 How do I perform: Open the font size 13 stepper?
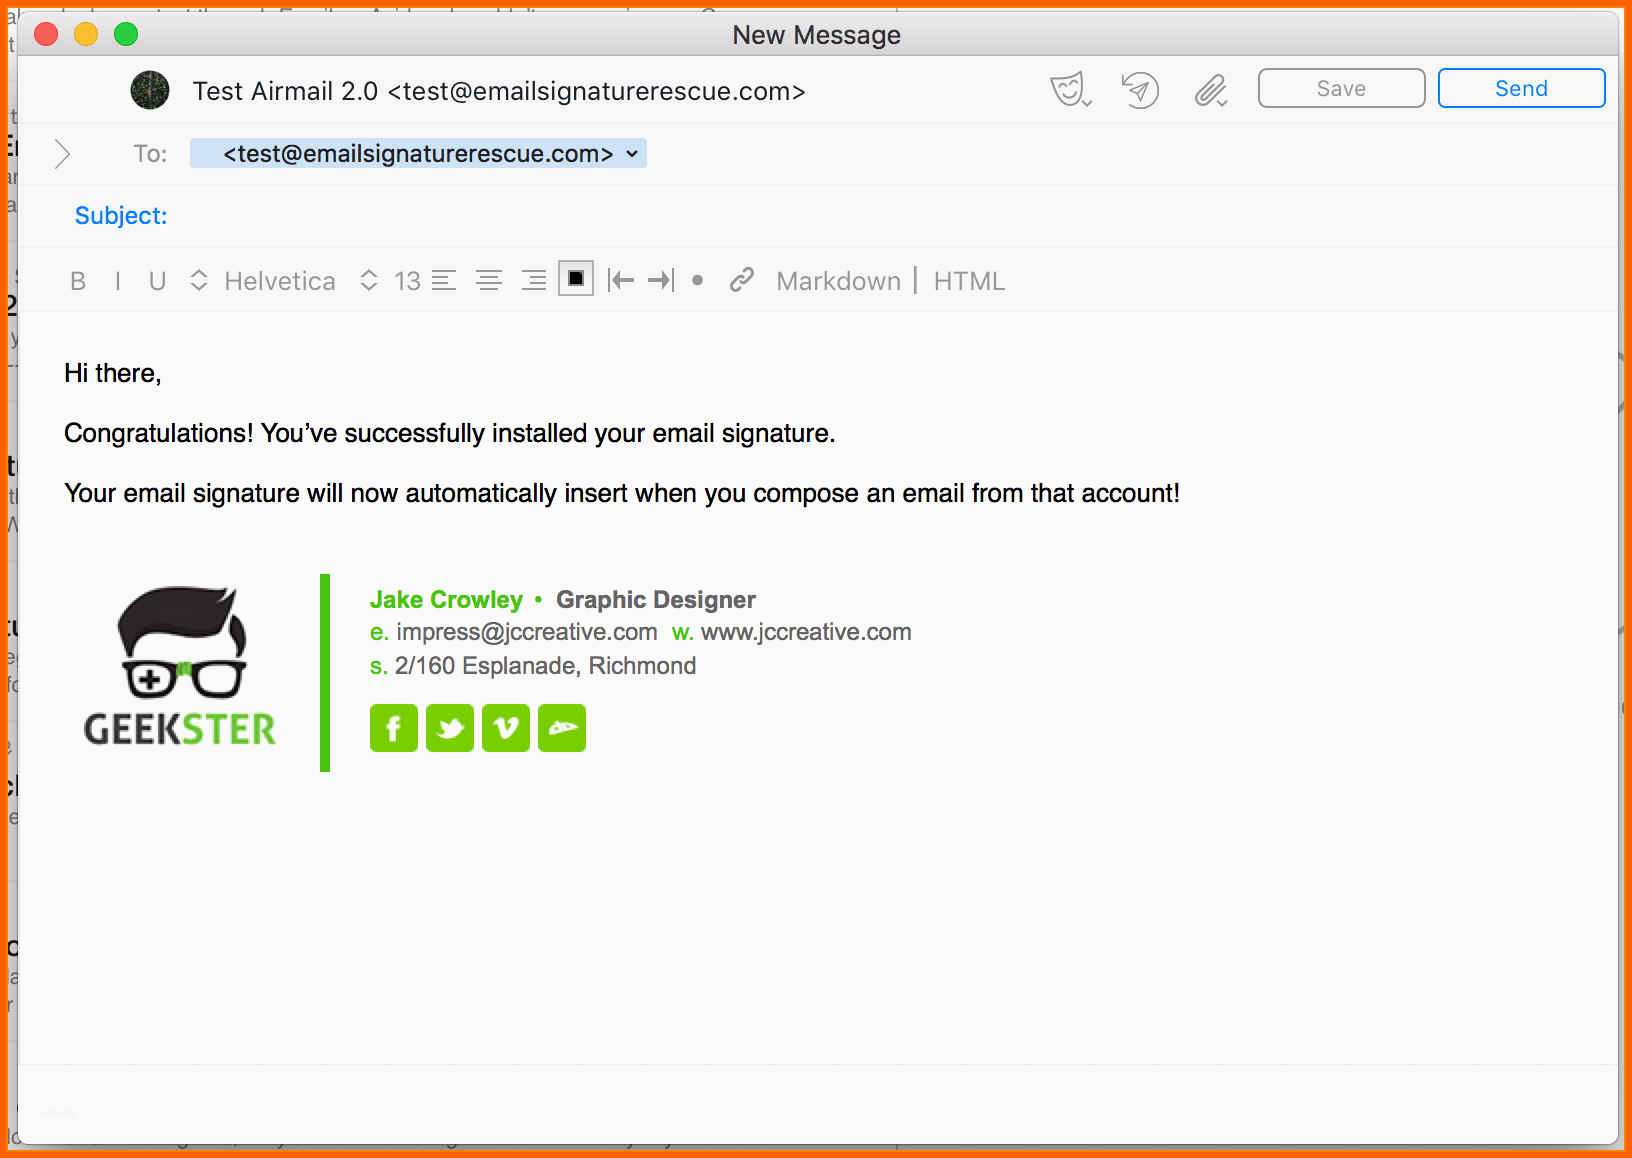click(391, 281)
